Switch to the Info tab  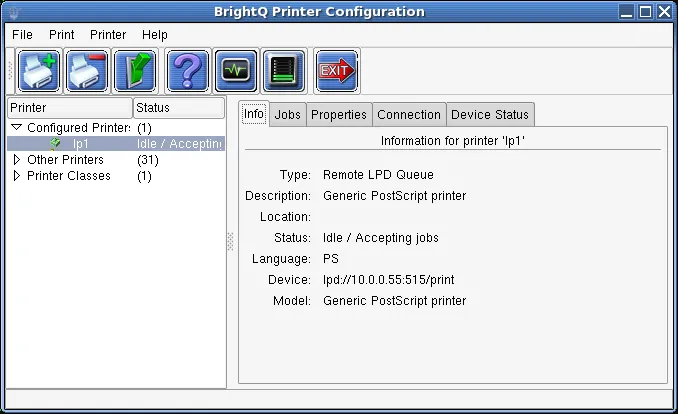[254, 114]
